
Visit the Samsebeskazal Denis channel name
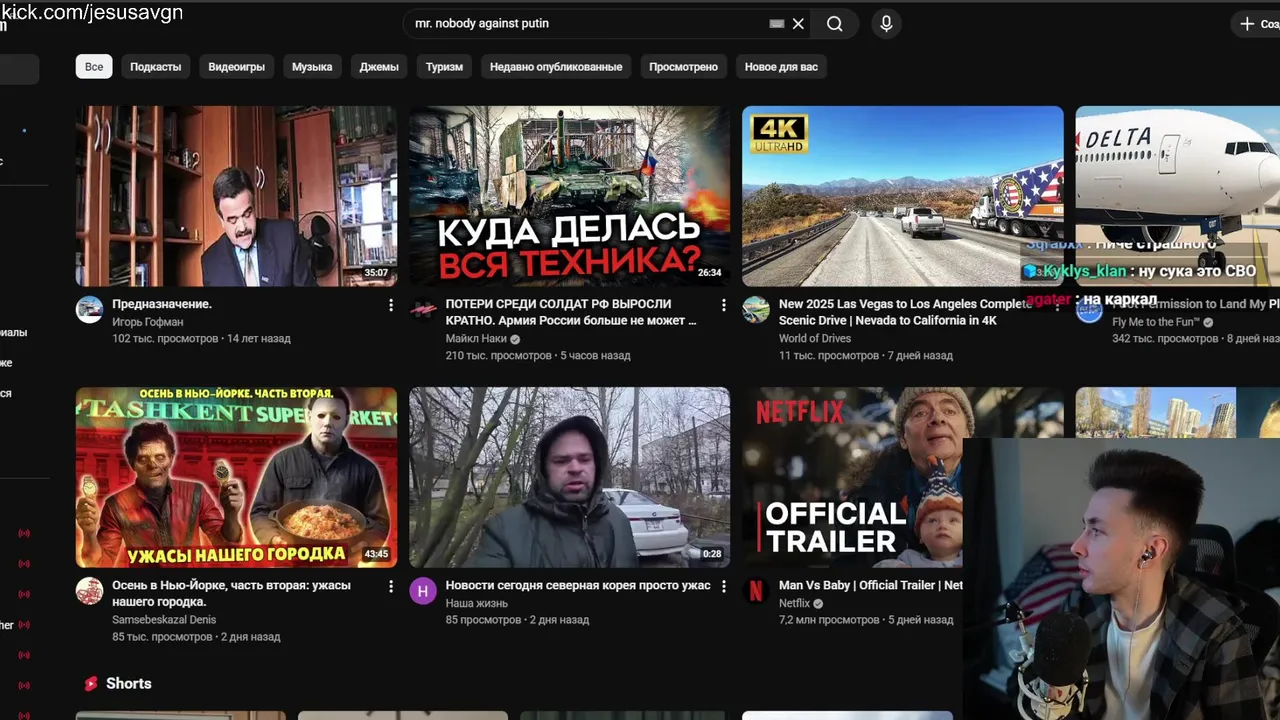click(x=164, y=620)
